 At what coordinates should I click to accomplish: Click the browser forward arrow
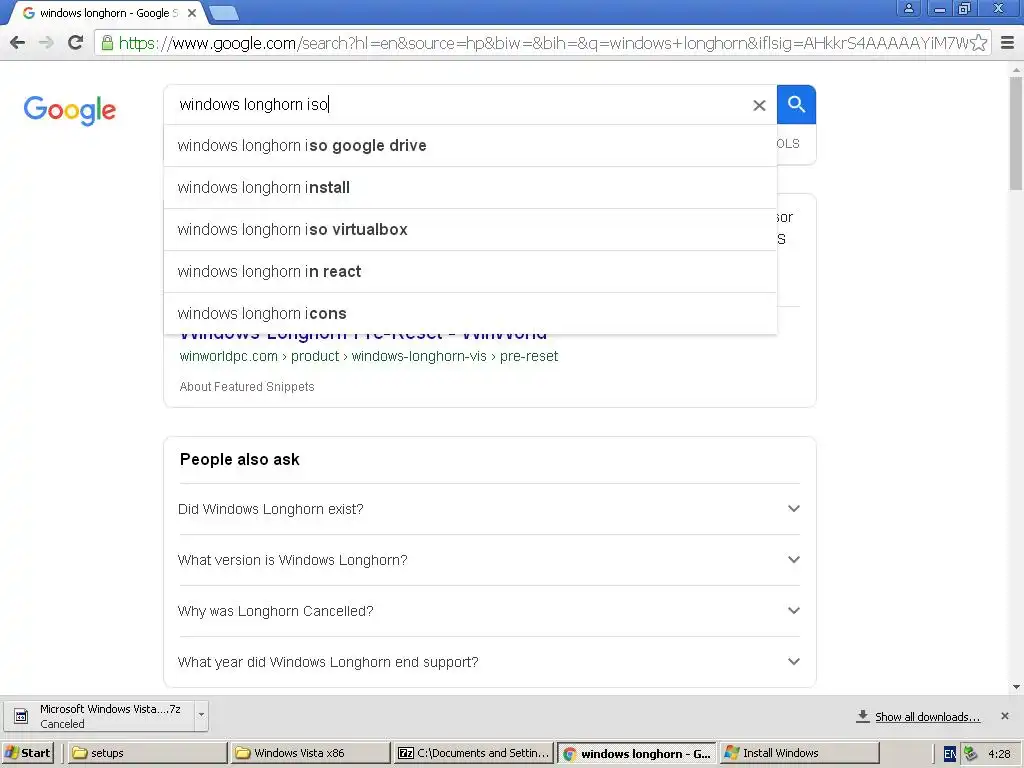46,43
